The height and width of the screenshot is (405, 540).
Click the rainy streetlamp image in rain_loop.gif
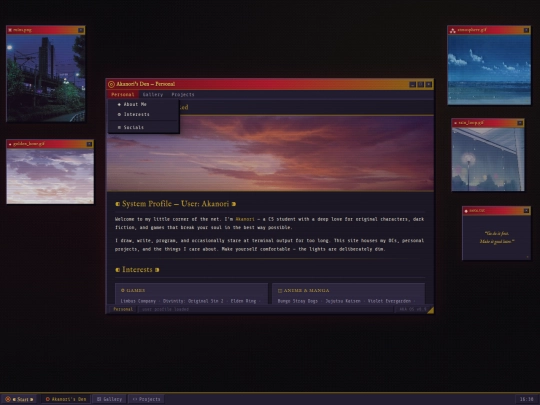tap(488, 159)
